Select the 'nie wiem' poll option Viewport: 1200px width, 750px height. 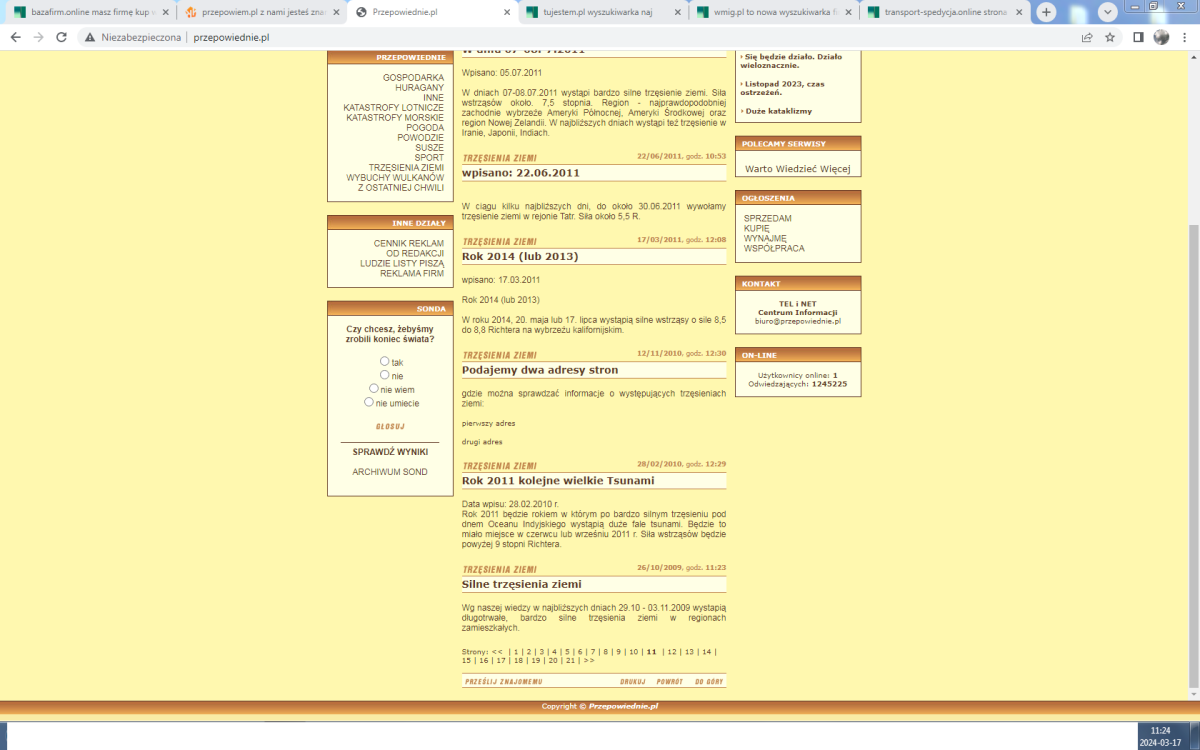(374, 388)
